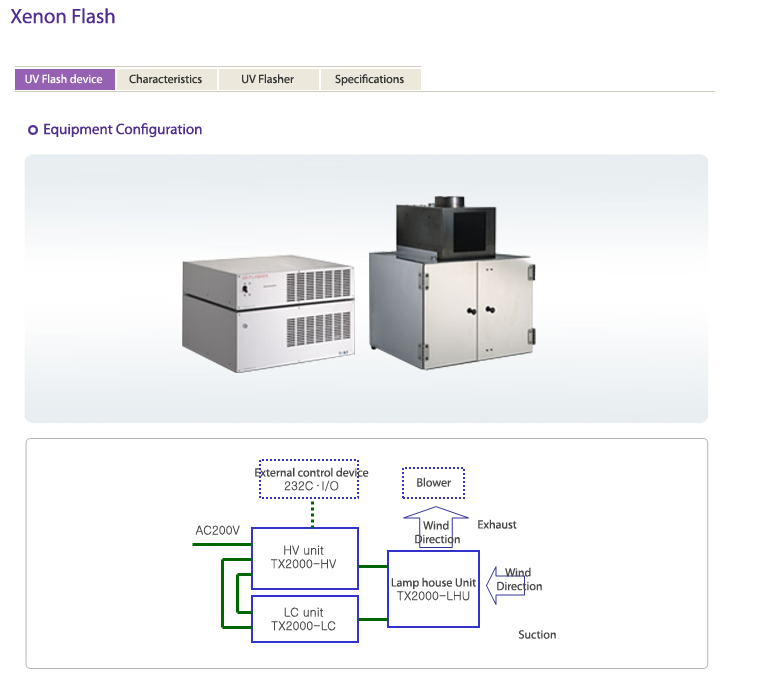This screenshot has height=682, width=760.
Task: Click the LC unit TX2000-LC block
Action: pyautogui.click(x=305, y=619)
